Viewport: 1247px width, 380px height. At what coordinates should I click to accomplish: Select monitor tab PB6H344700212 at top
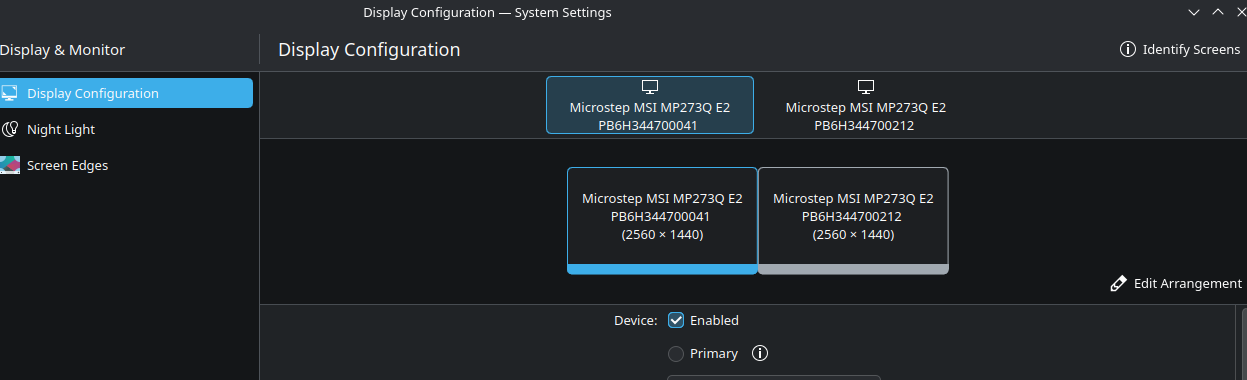tap(866, 105)
